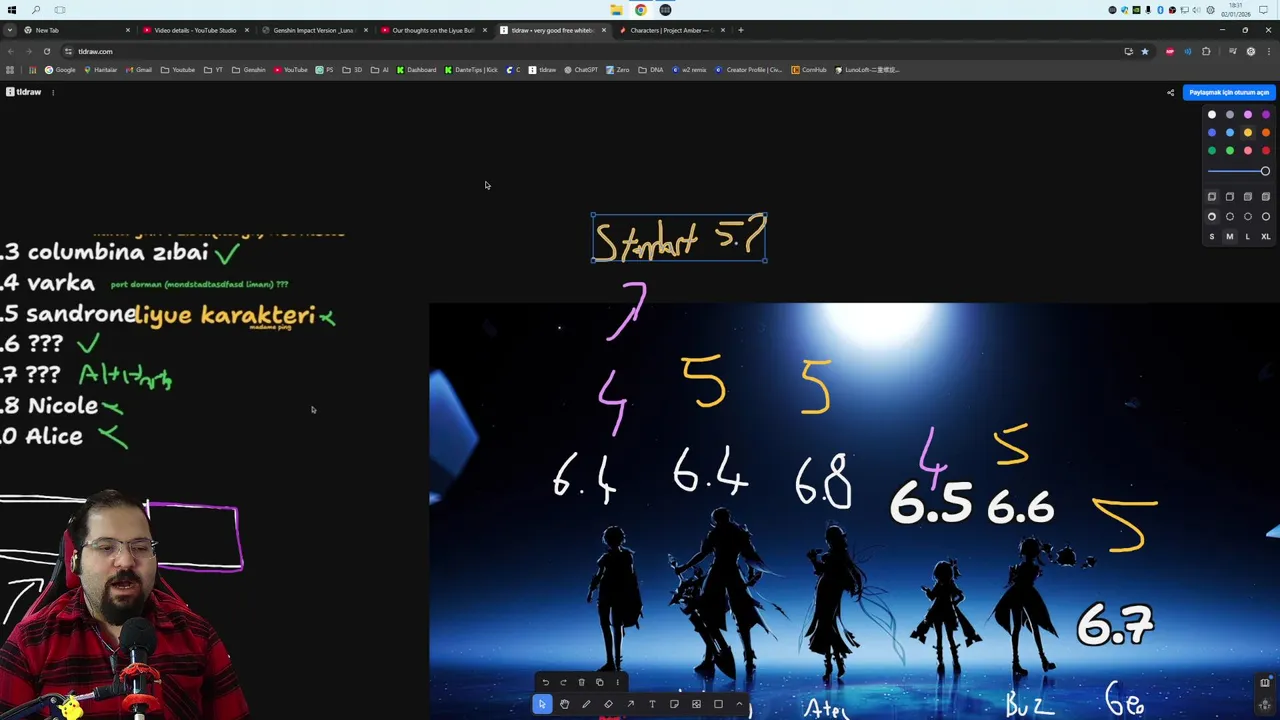Screen dimensions: 1280x720
Task: Choose the third fill style option
Action: (1248, 197)
